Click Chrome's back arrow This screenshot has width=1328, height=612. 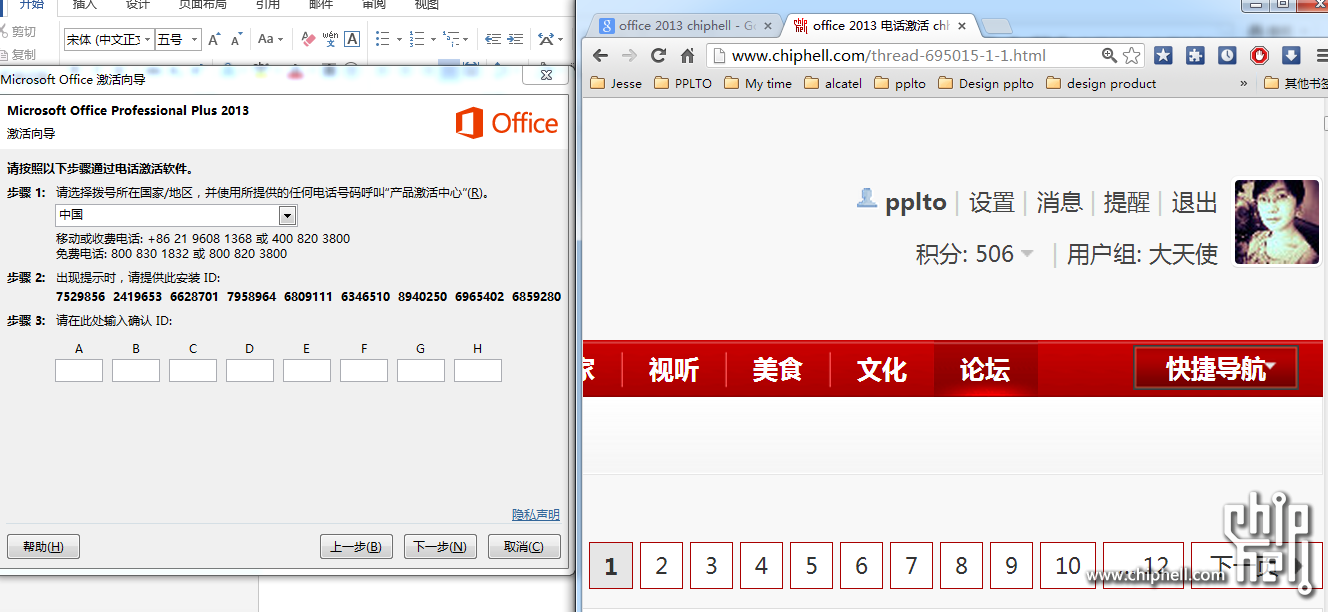tap(600, 56)
